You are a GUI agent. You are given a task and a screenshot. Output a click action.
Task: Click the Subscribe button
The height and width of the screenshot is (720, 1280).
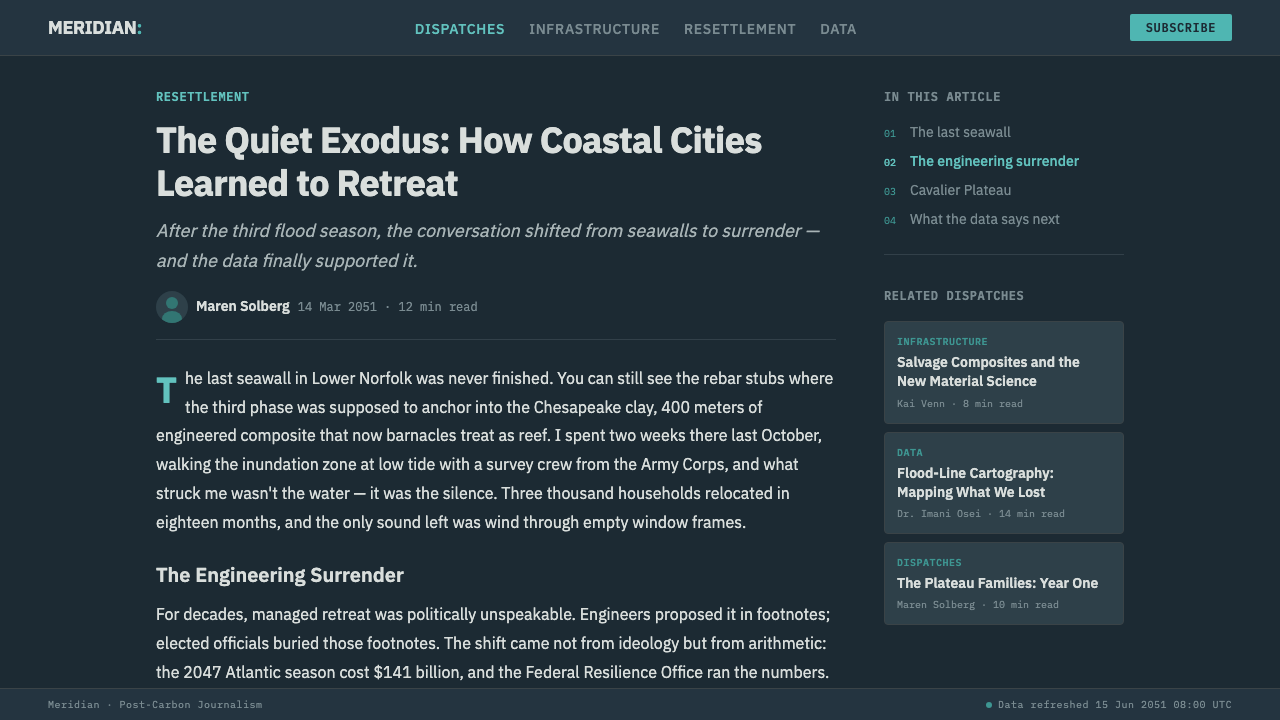pos(1181,28)
